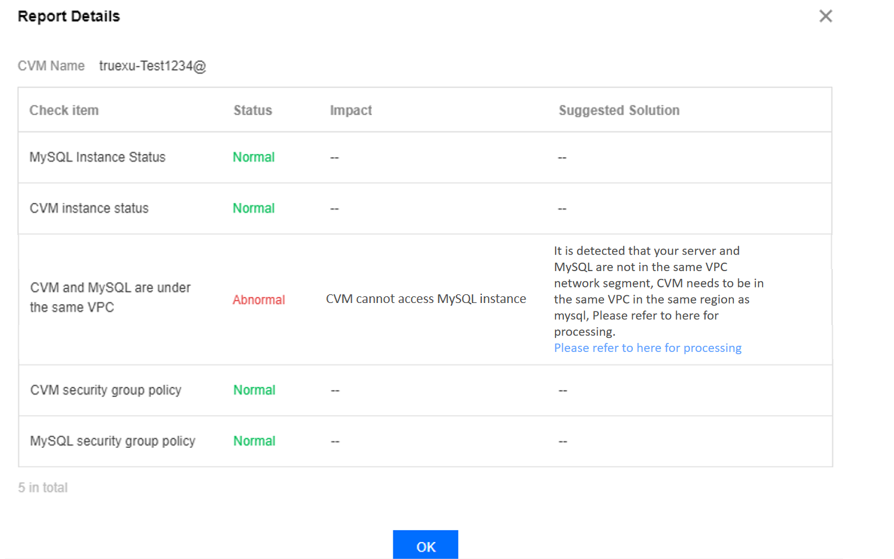Click the OK button

tap(425, 546)
